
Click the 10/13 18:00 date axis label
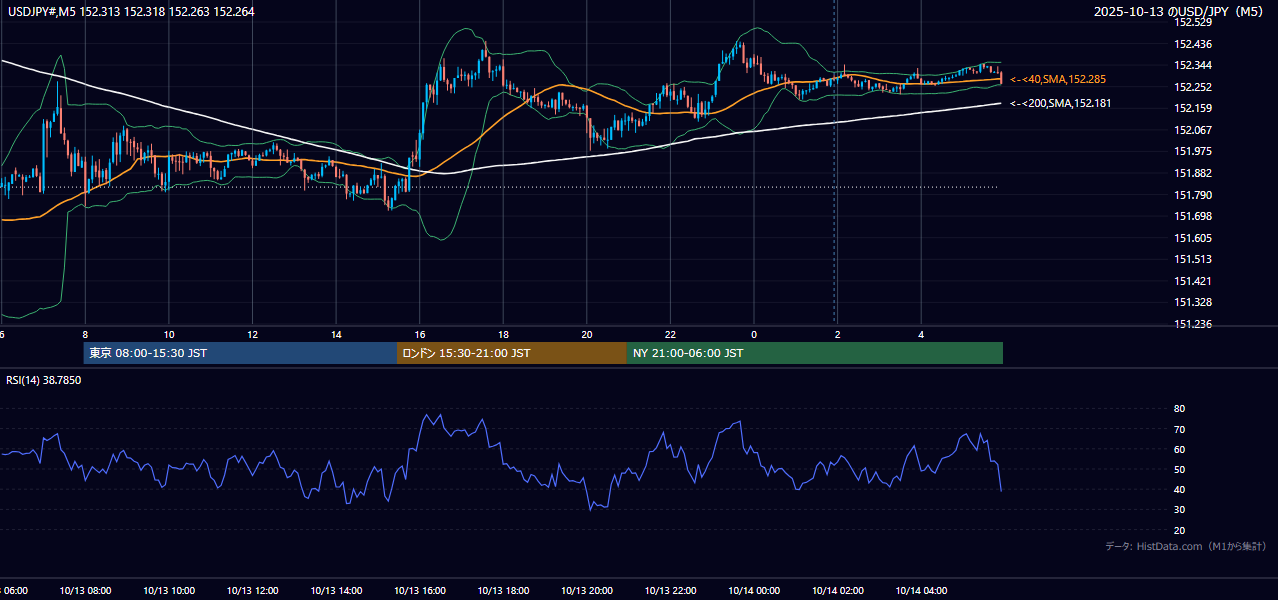503,591
